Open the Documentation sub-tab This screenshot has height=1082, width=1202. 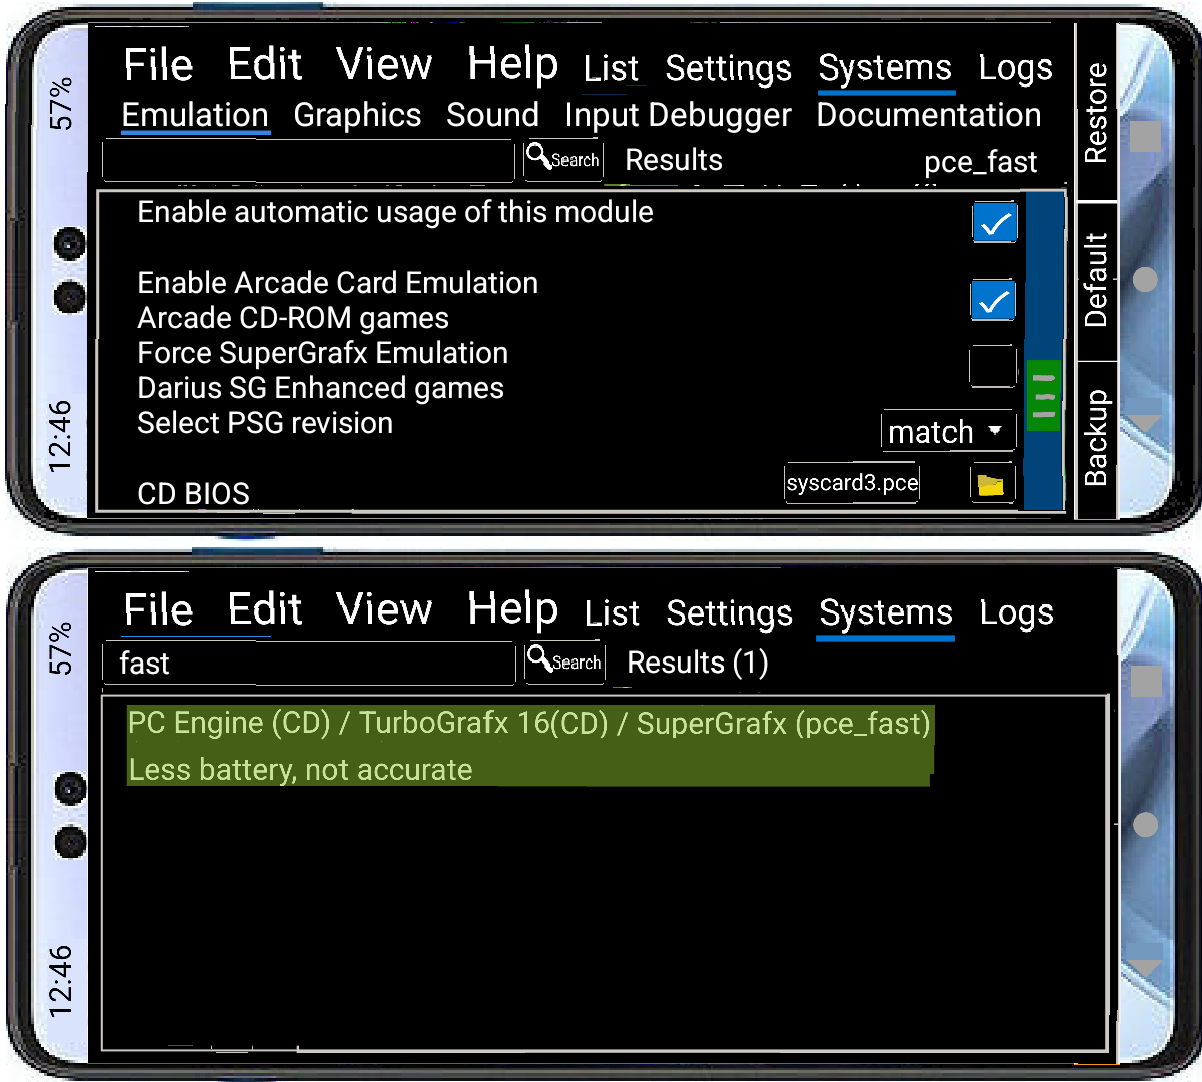point(929,115)
